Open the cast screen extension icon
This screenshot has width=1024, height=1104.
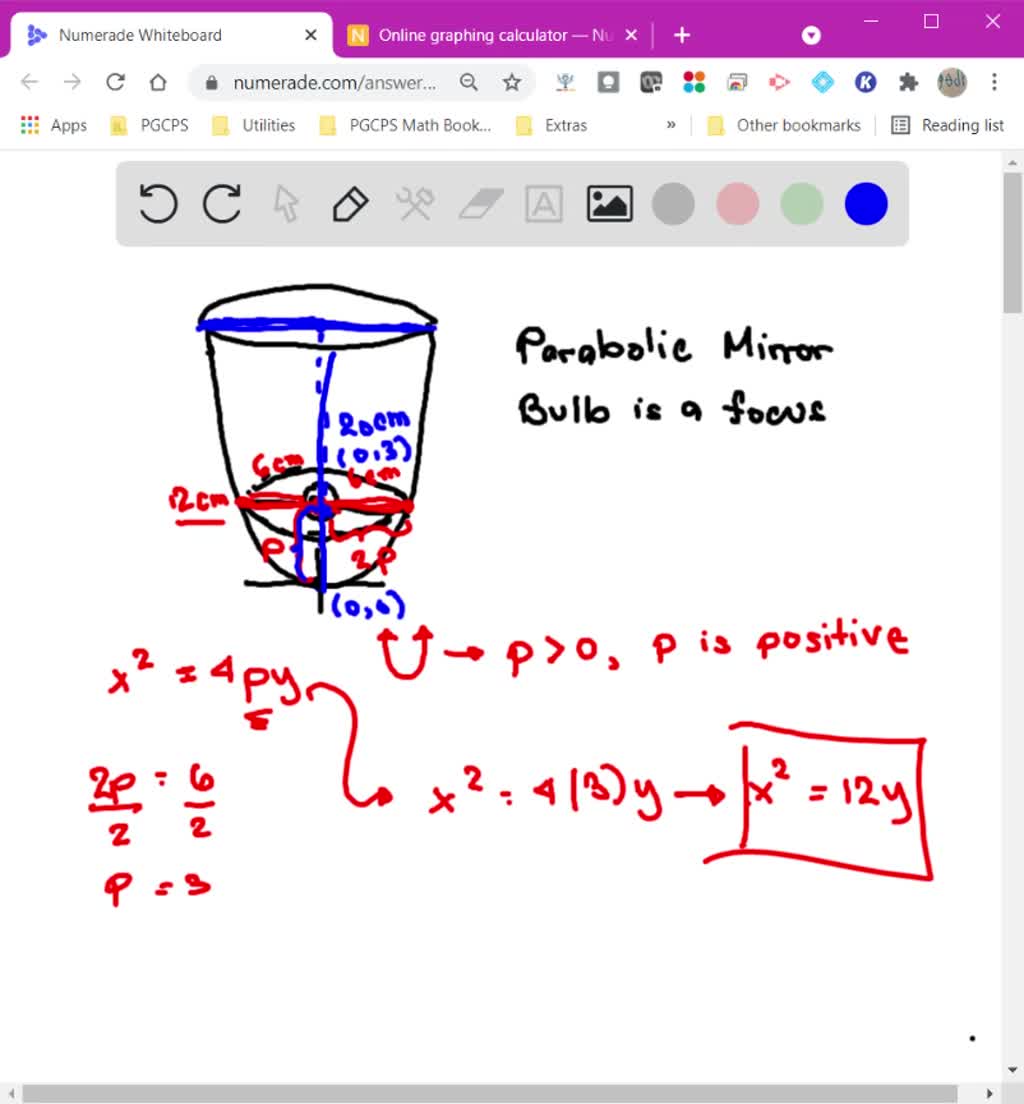pos(737,82)
